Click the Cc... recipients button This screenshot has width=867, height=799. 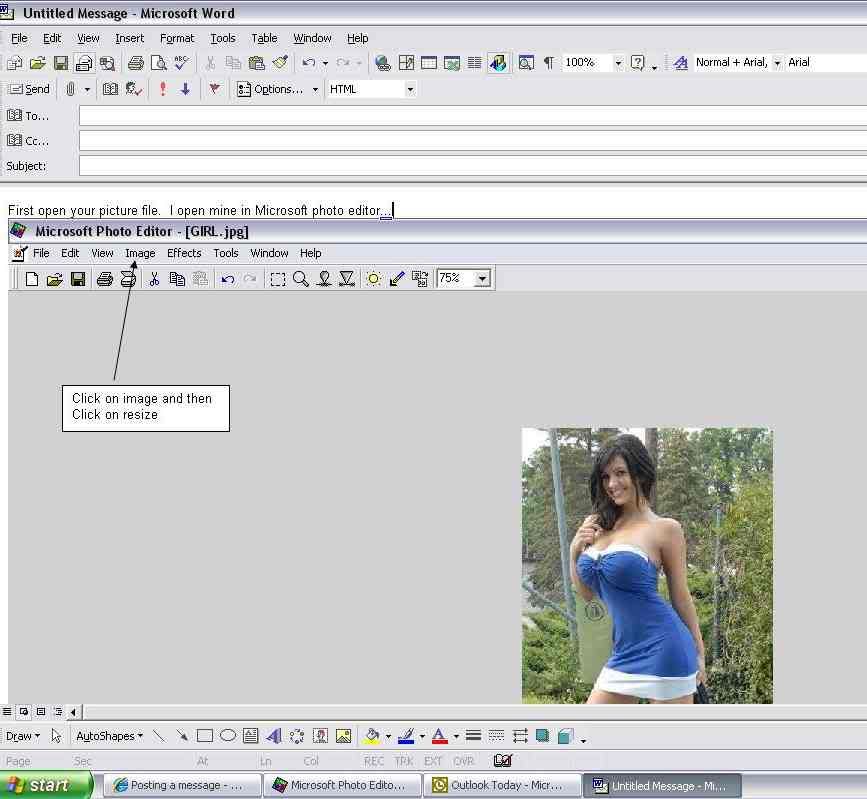click(28, 140)
